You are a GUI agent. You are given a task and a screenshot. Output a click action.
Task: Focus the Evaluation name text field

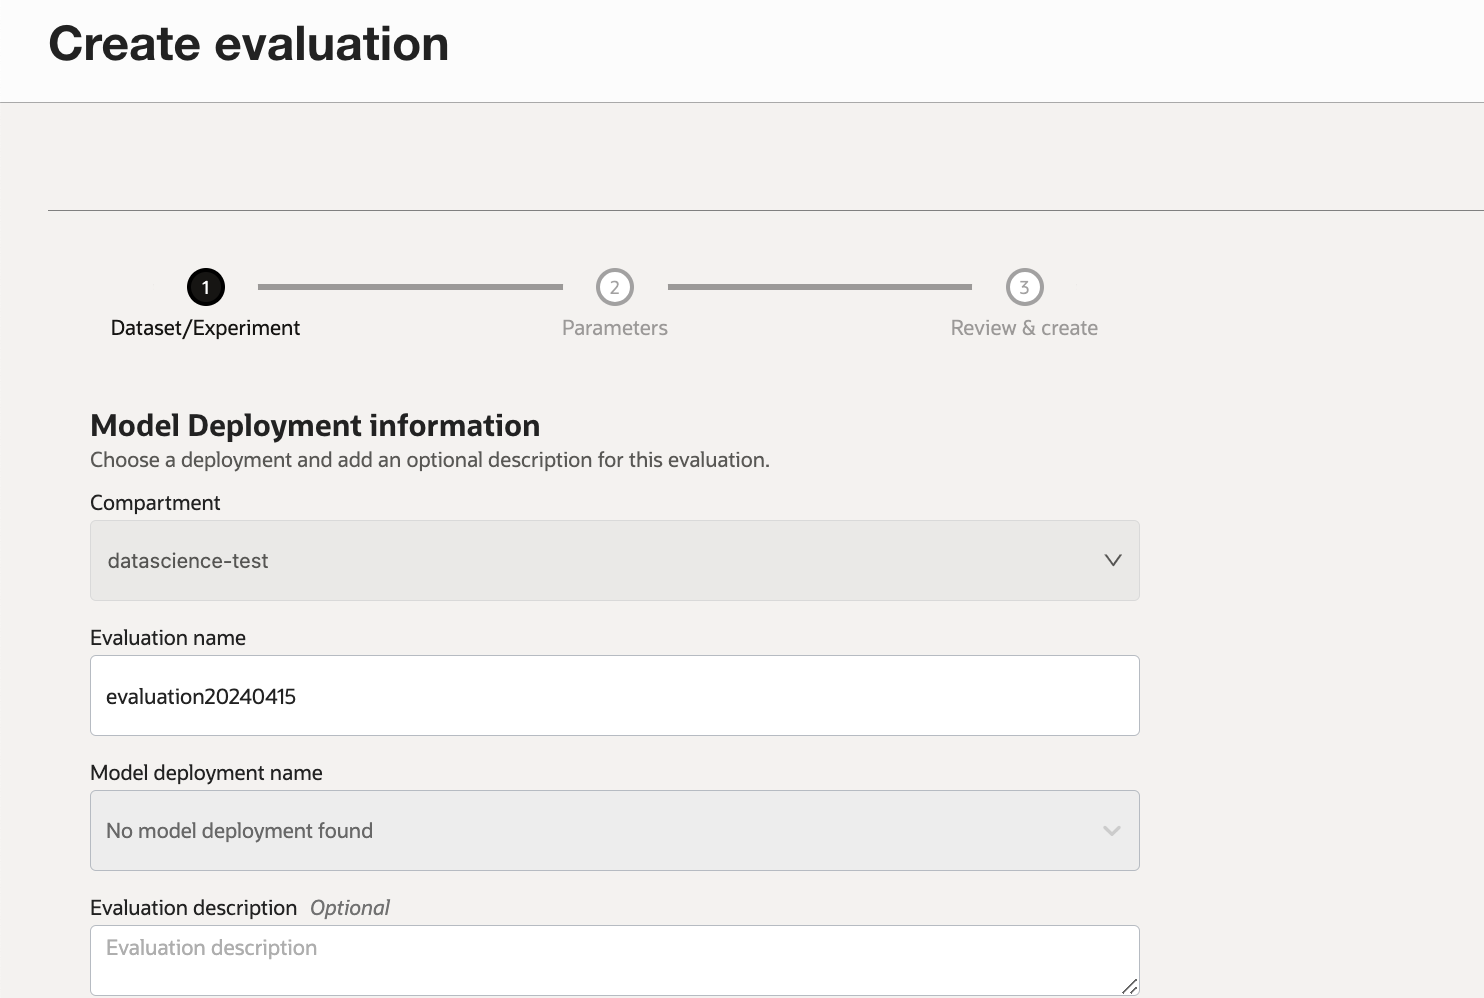click(614, 696)
